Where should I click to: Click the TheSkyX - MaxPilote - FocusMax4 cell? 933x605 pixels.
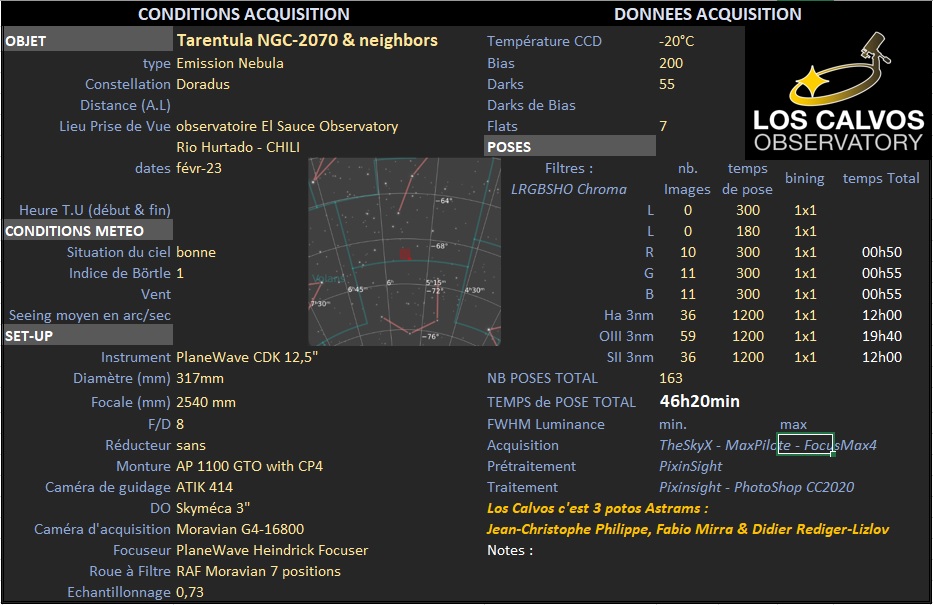tap(768, 445)
